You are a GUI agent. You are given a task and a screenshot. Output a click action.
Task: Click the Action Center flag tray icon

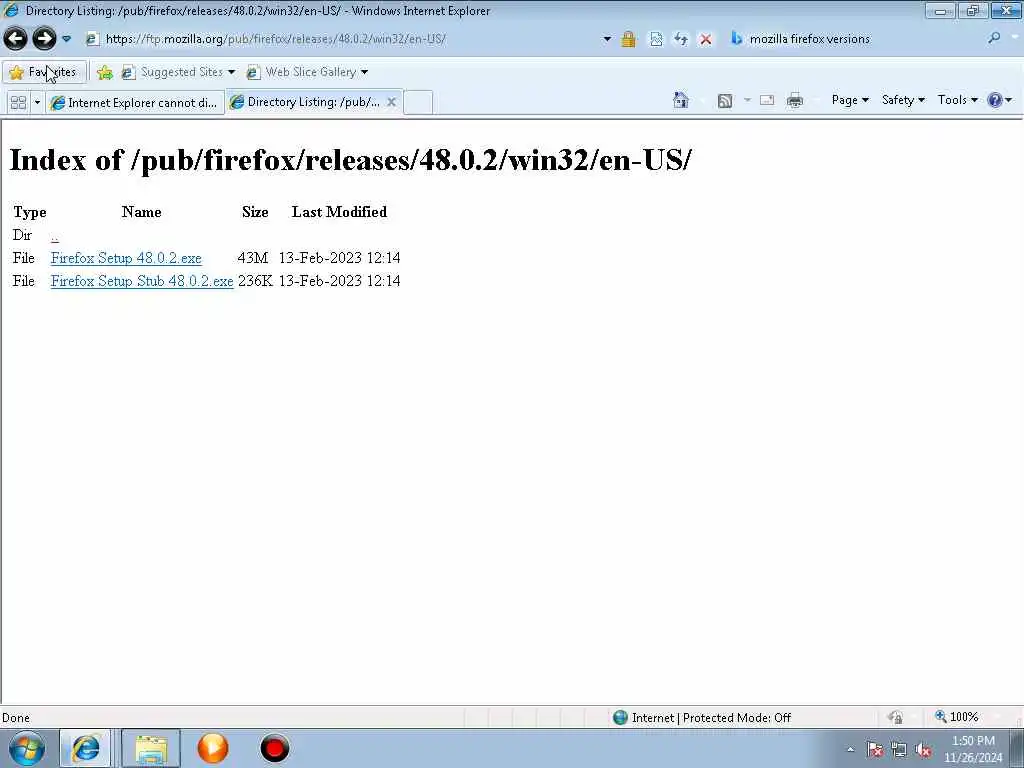[x=874, y=750]
